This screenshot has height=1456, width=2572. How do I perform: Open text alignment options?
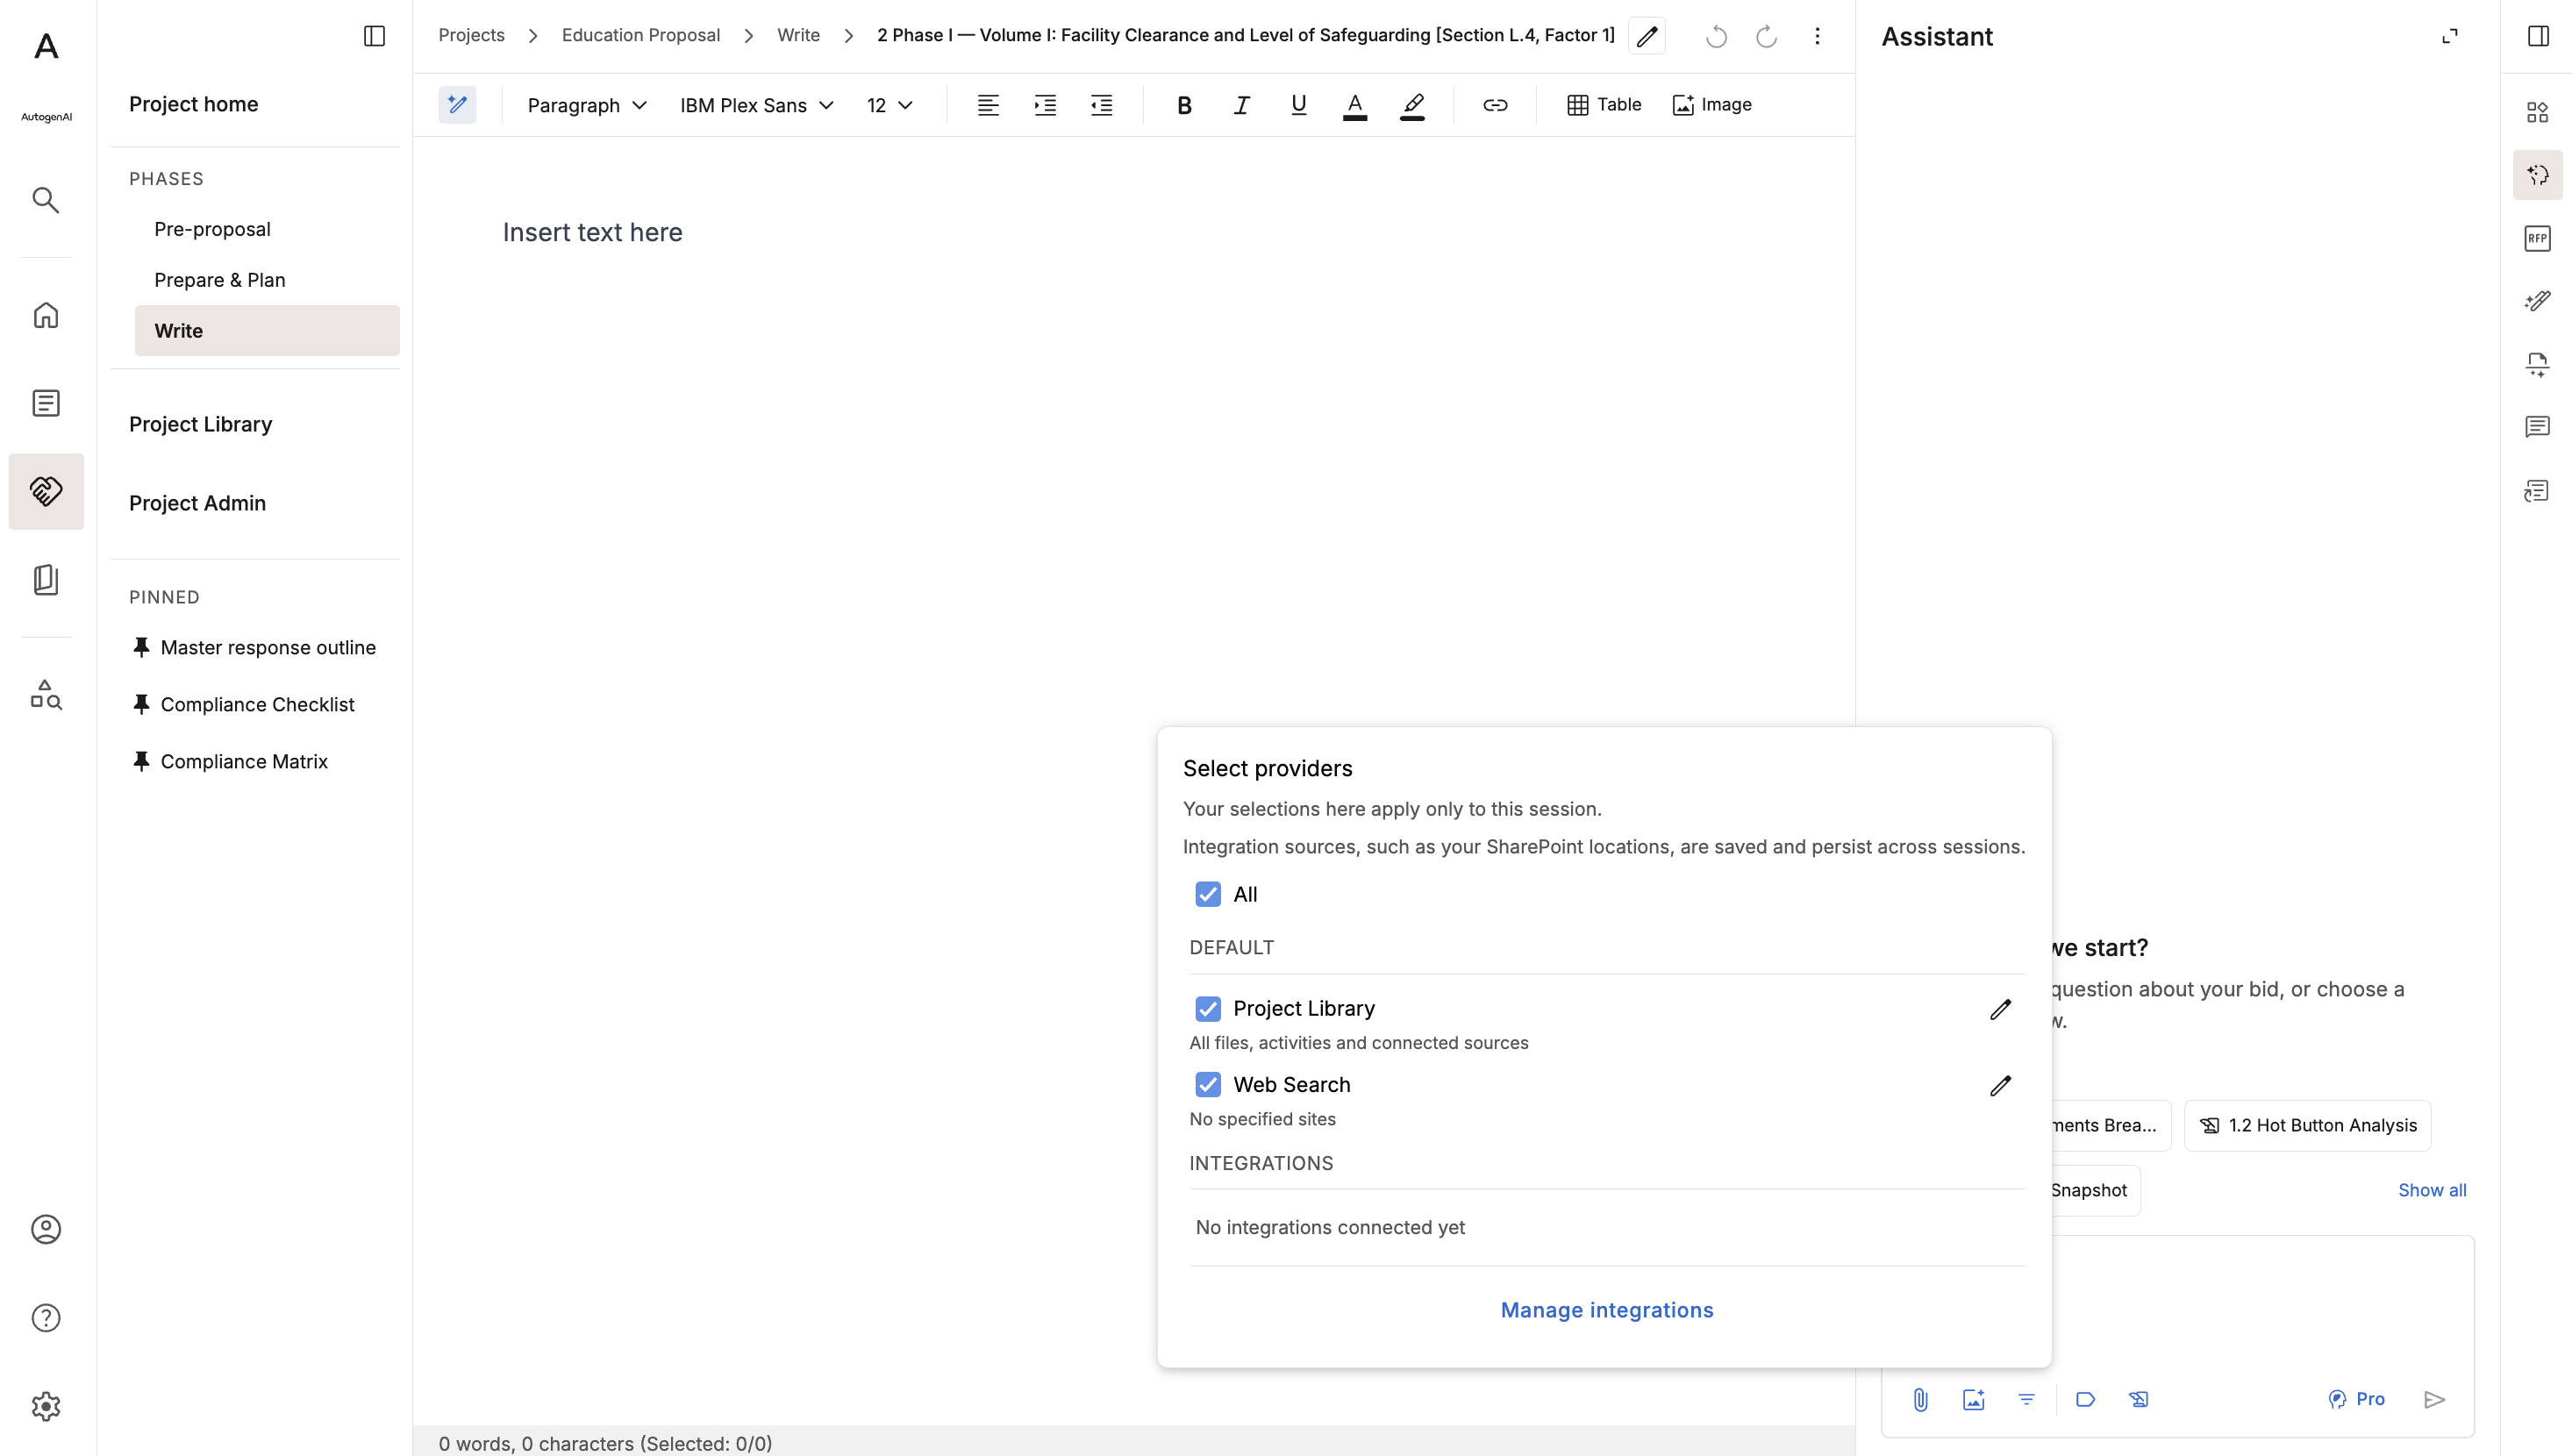tap(988, 105)
